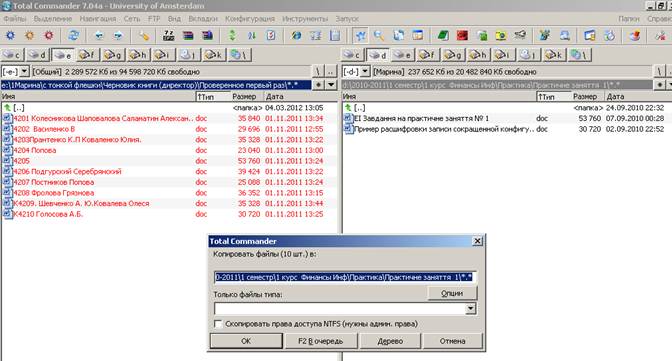Image resolution: width=672 pixels, height=361 pixels.
Task: Open the Файлы menu
Action: coord(15,19)
